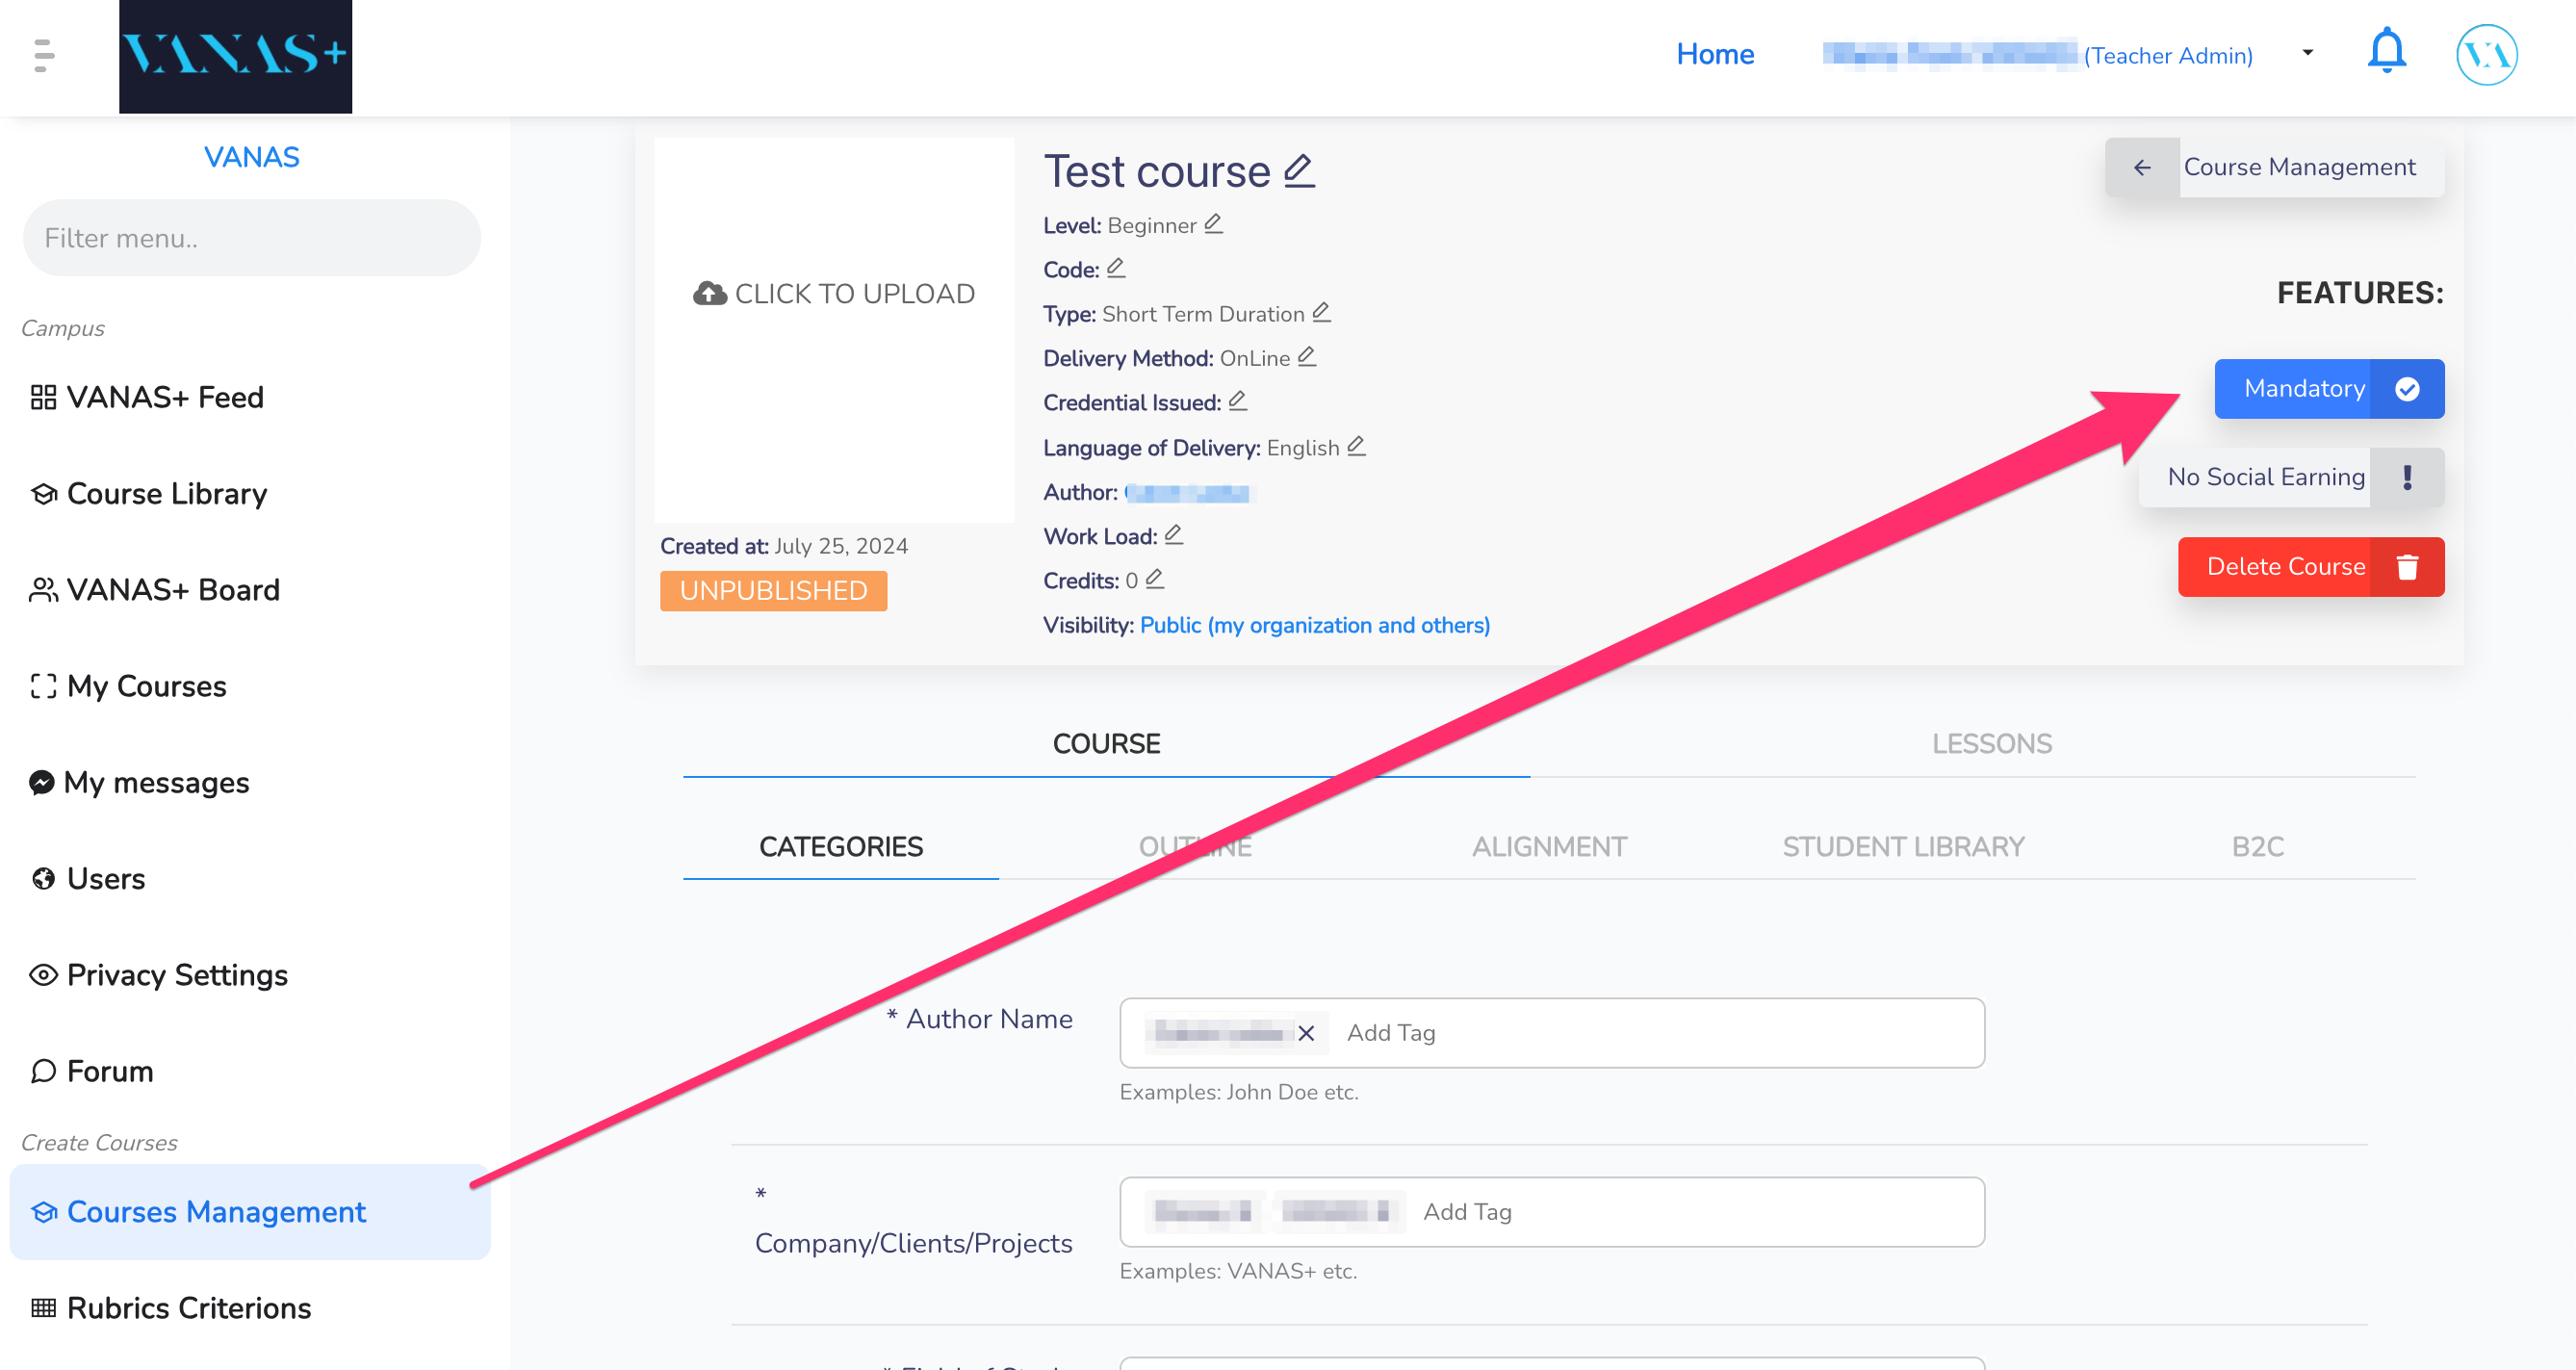Toggle the sidebar hamburger menu icon
The image size is (2576, 1370).
pos(43,55)
